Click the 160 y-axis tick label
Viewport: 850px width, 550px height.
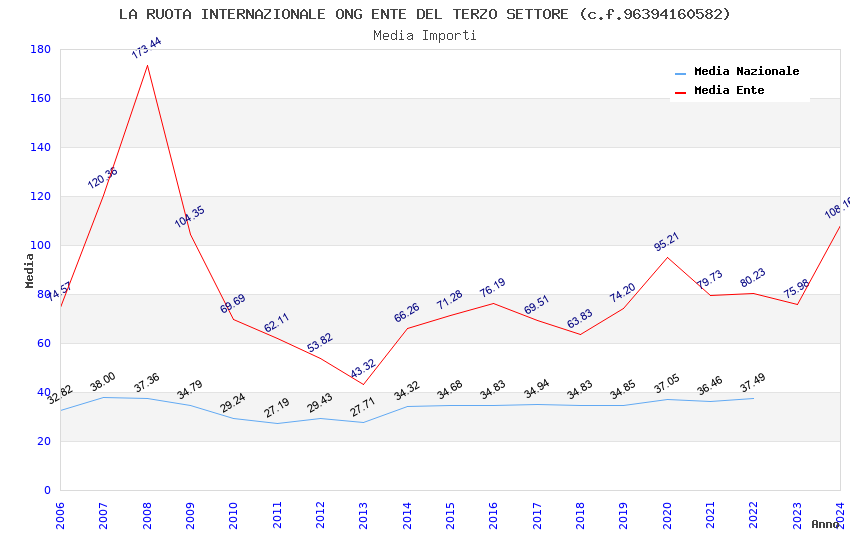pyautogui.click(x=41, y=99)
